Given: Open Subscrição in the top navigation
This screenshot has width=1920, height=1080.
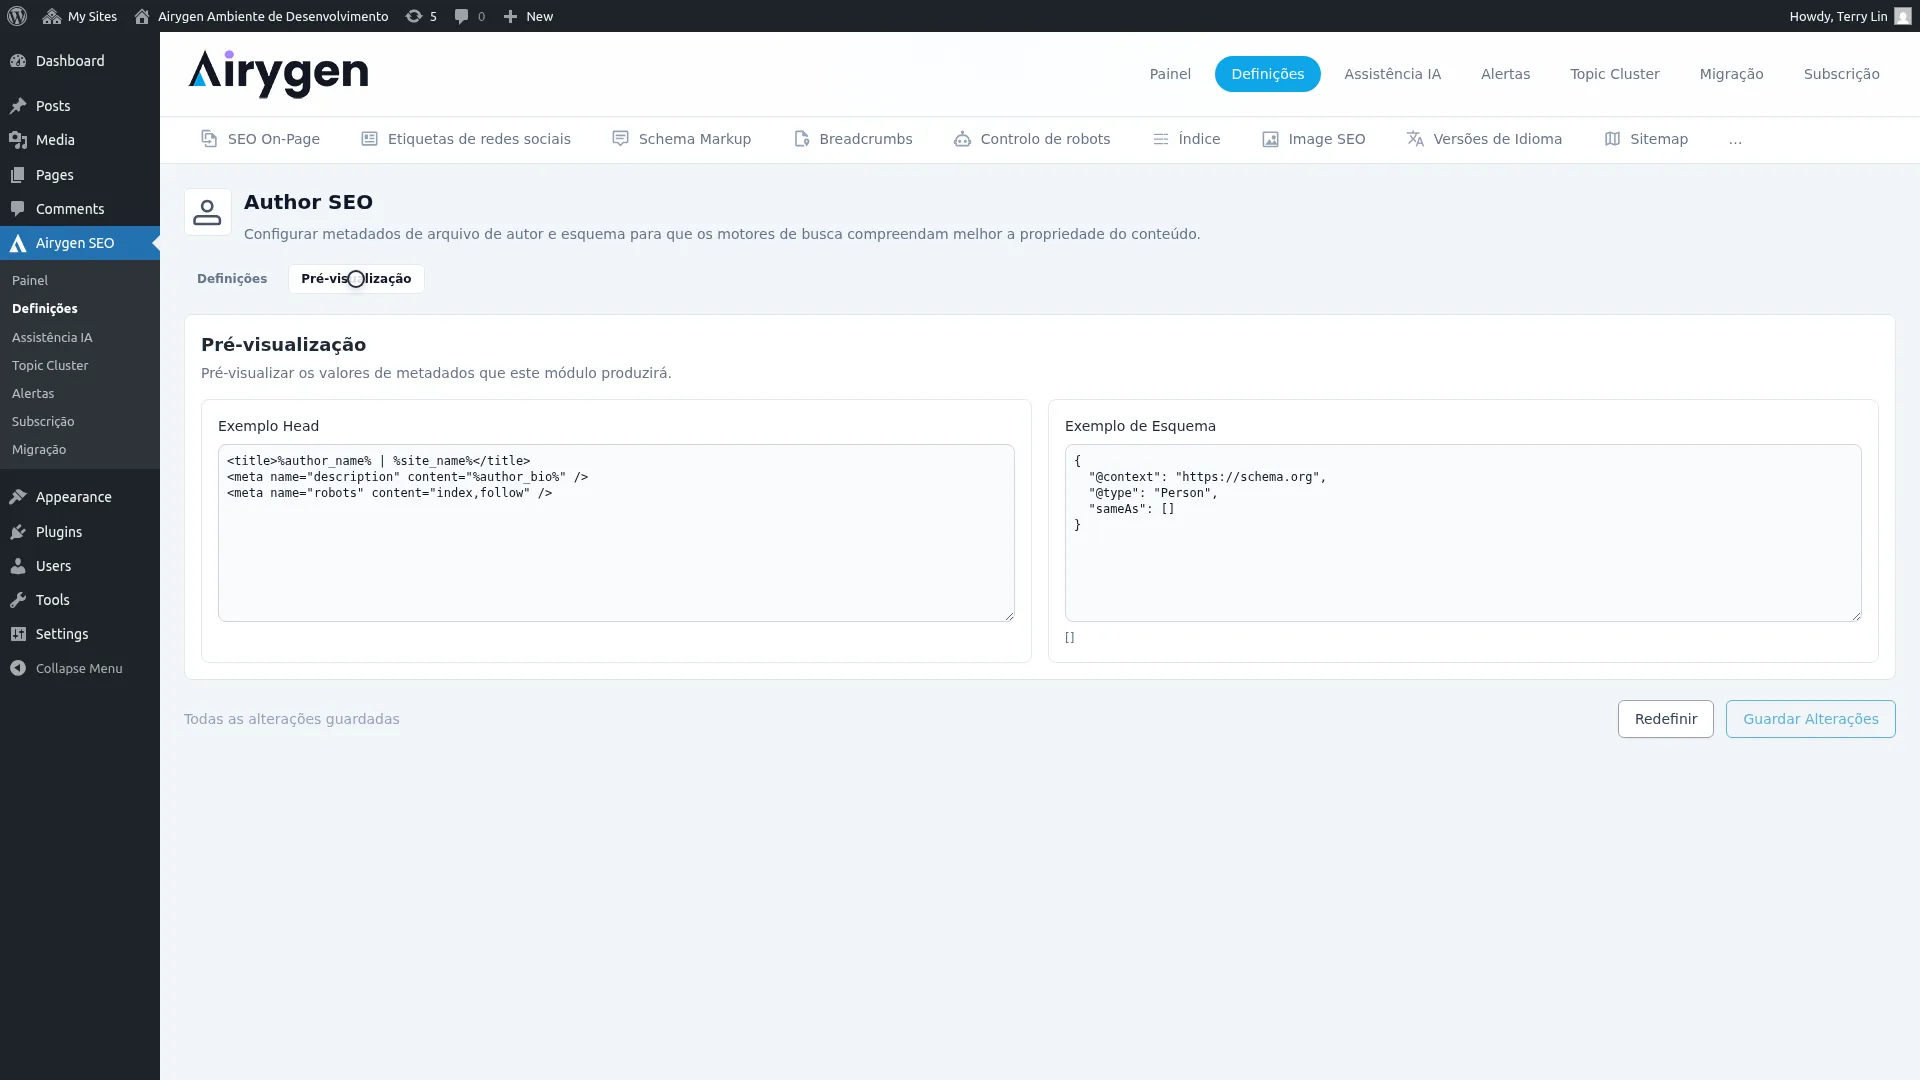Looking at the screenshot, I should (1841, 74).
